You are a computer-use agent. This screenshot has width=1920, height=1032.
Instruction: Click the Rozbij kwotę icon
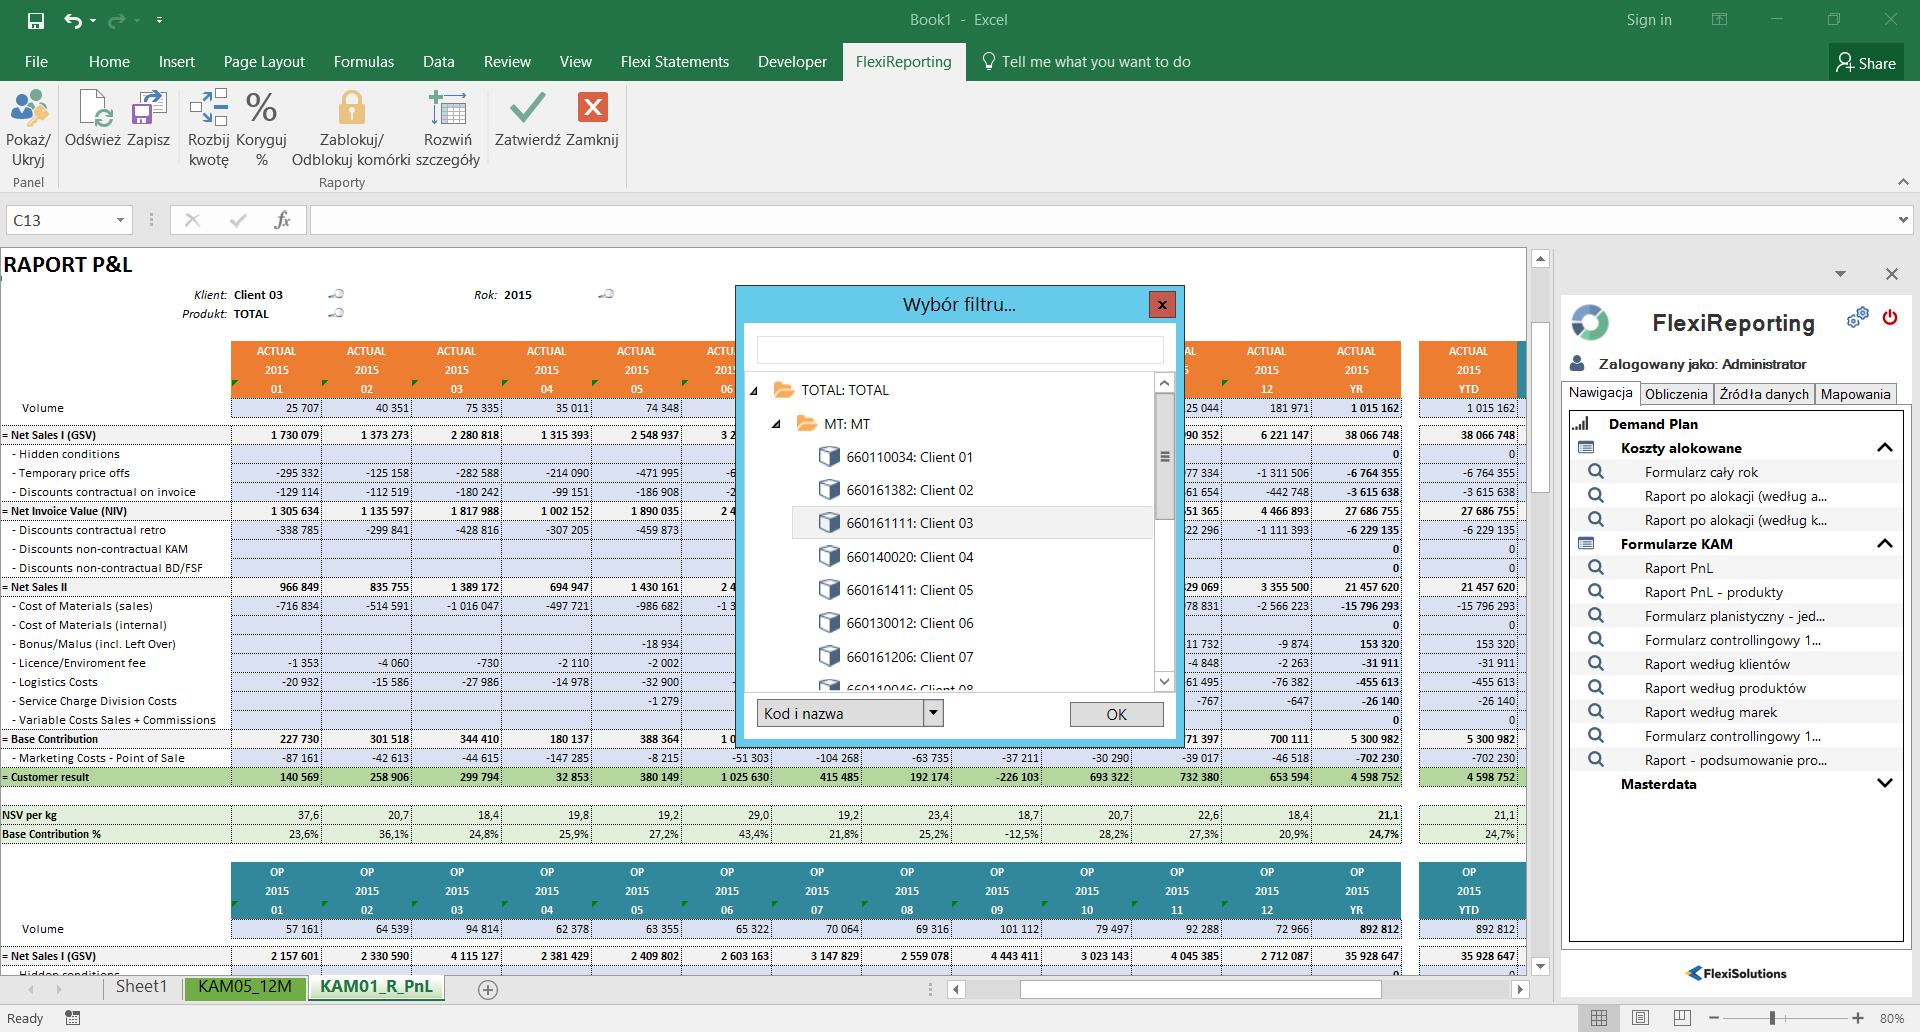point(209,109)
